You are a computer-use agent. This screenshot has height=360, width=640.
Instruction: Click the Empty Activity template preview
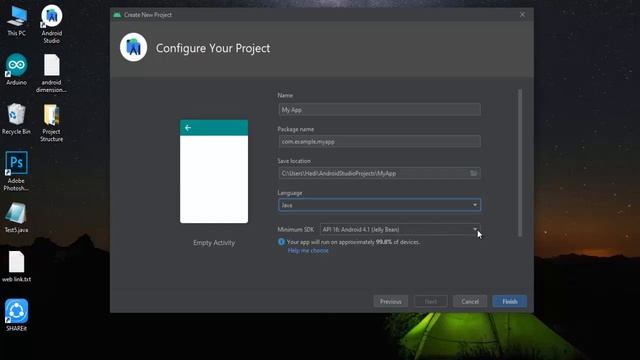[x=214, y=171]
